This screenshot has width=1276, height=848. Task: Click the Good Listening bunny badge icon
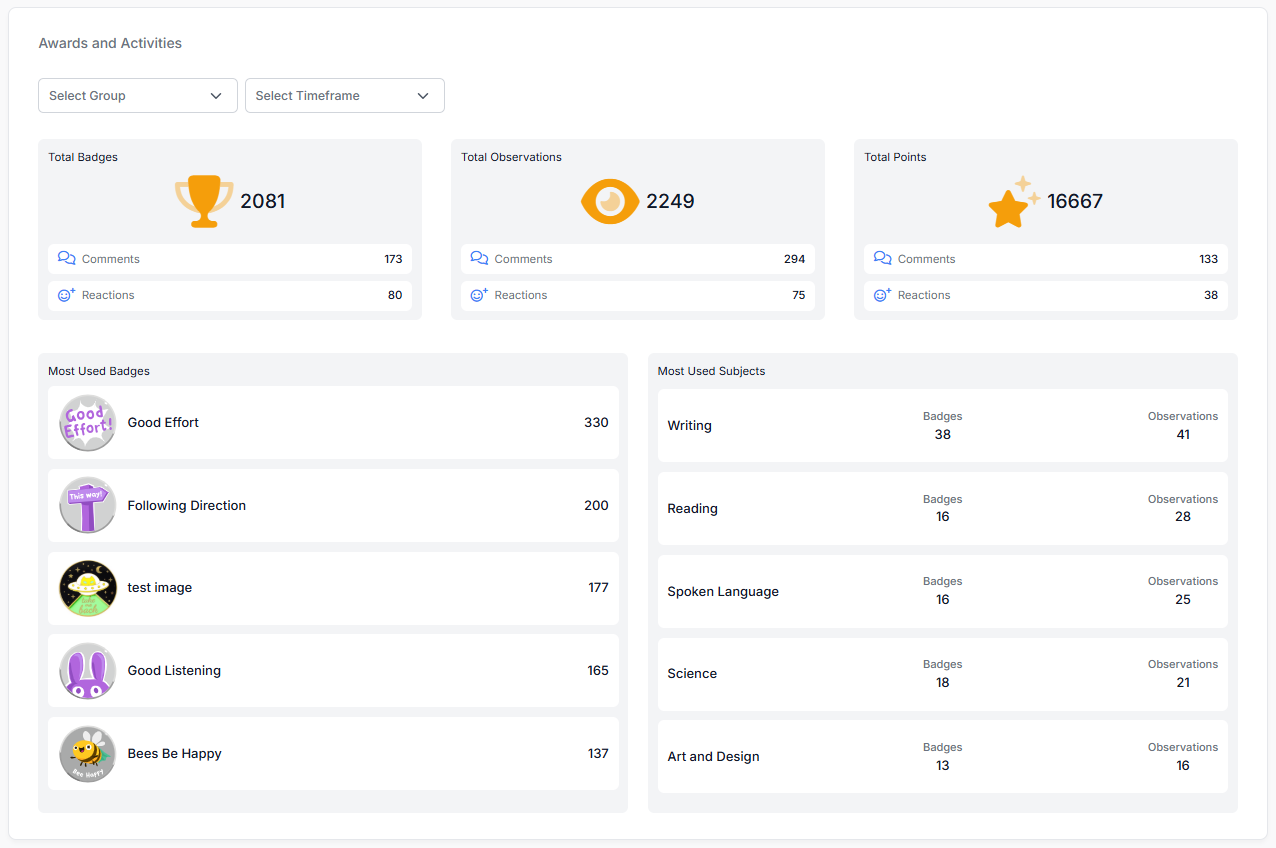coord(88,671)
